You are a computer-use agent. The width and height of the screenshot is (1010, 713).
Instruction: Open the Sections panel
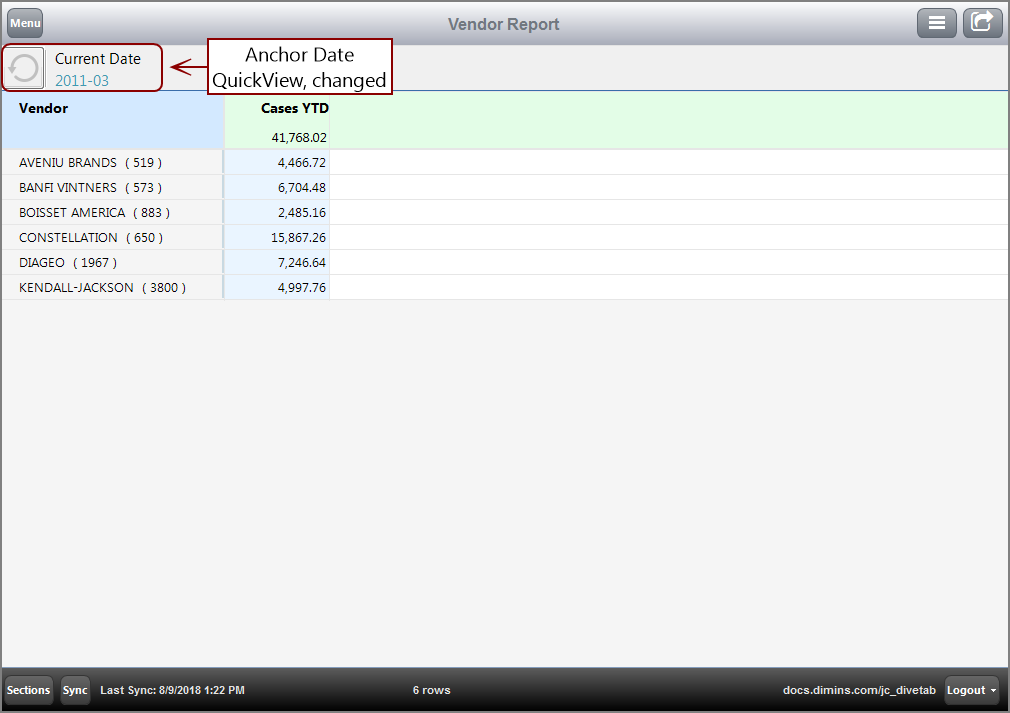tap(28, 690)
